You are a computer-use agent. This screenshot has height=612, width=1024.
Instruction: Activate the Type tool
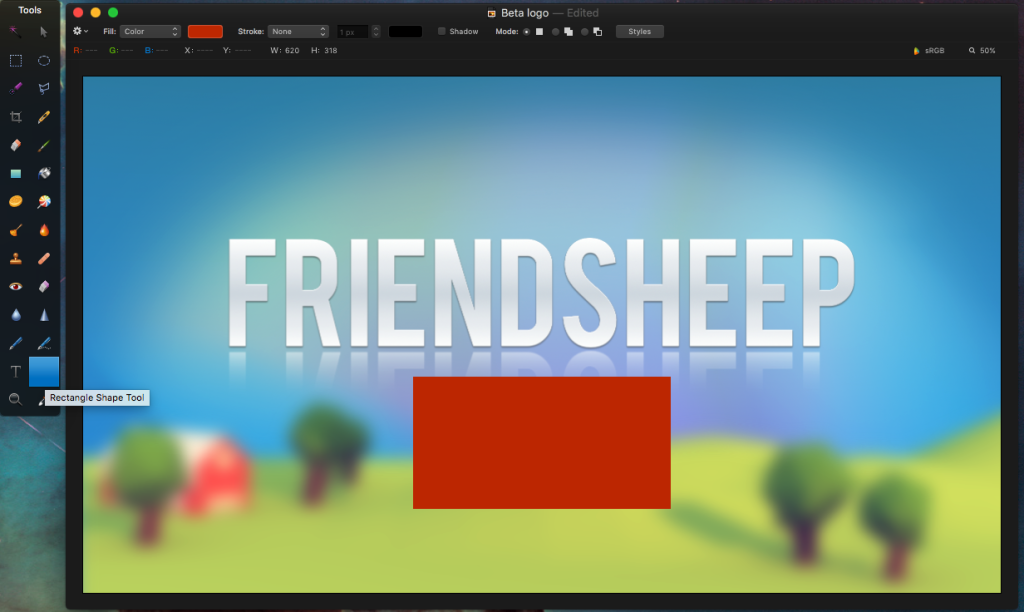point(16,372)
